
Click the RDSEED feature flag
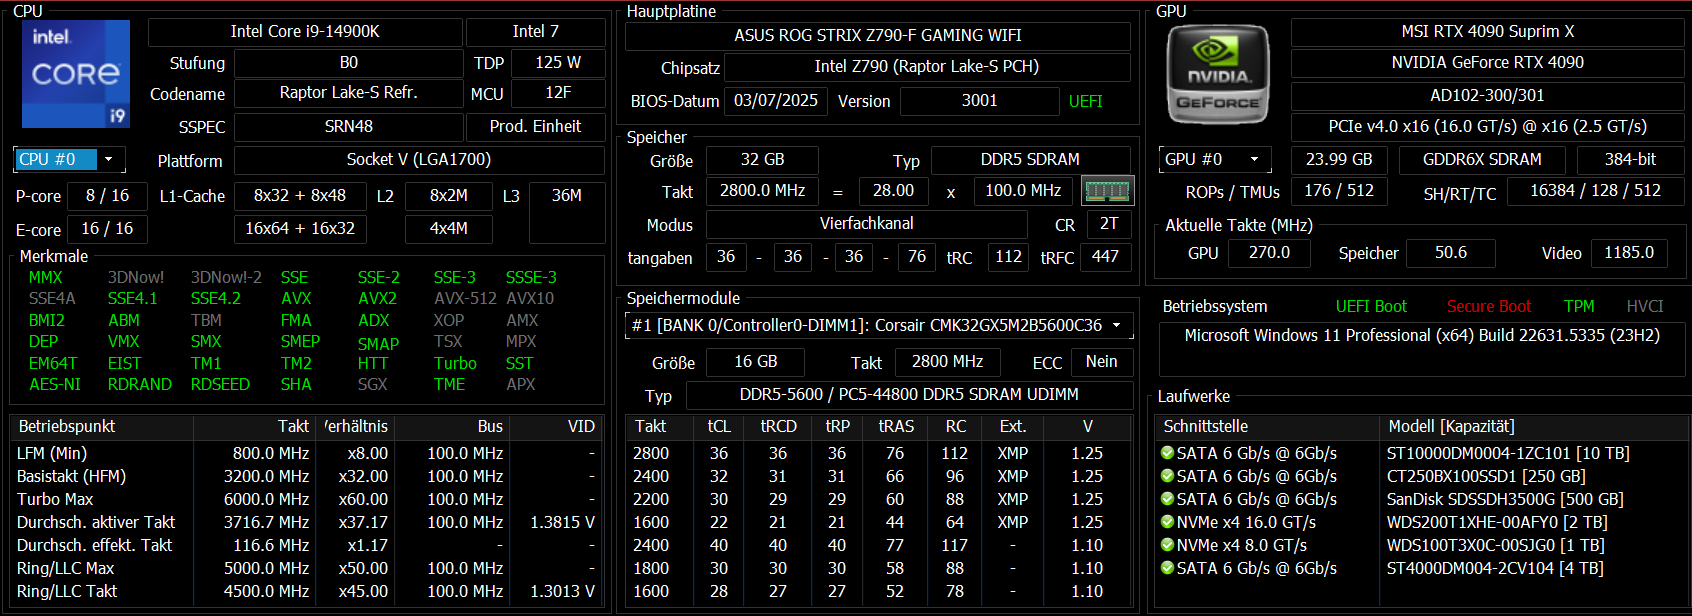(220, 384)
